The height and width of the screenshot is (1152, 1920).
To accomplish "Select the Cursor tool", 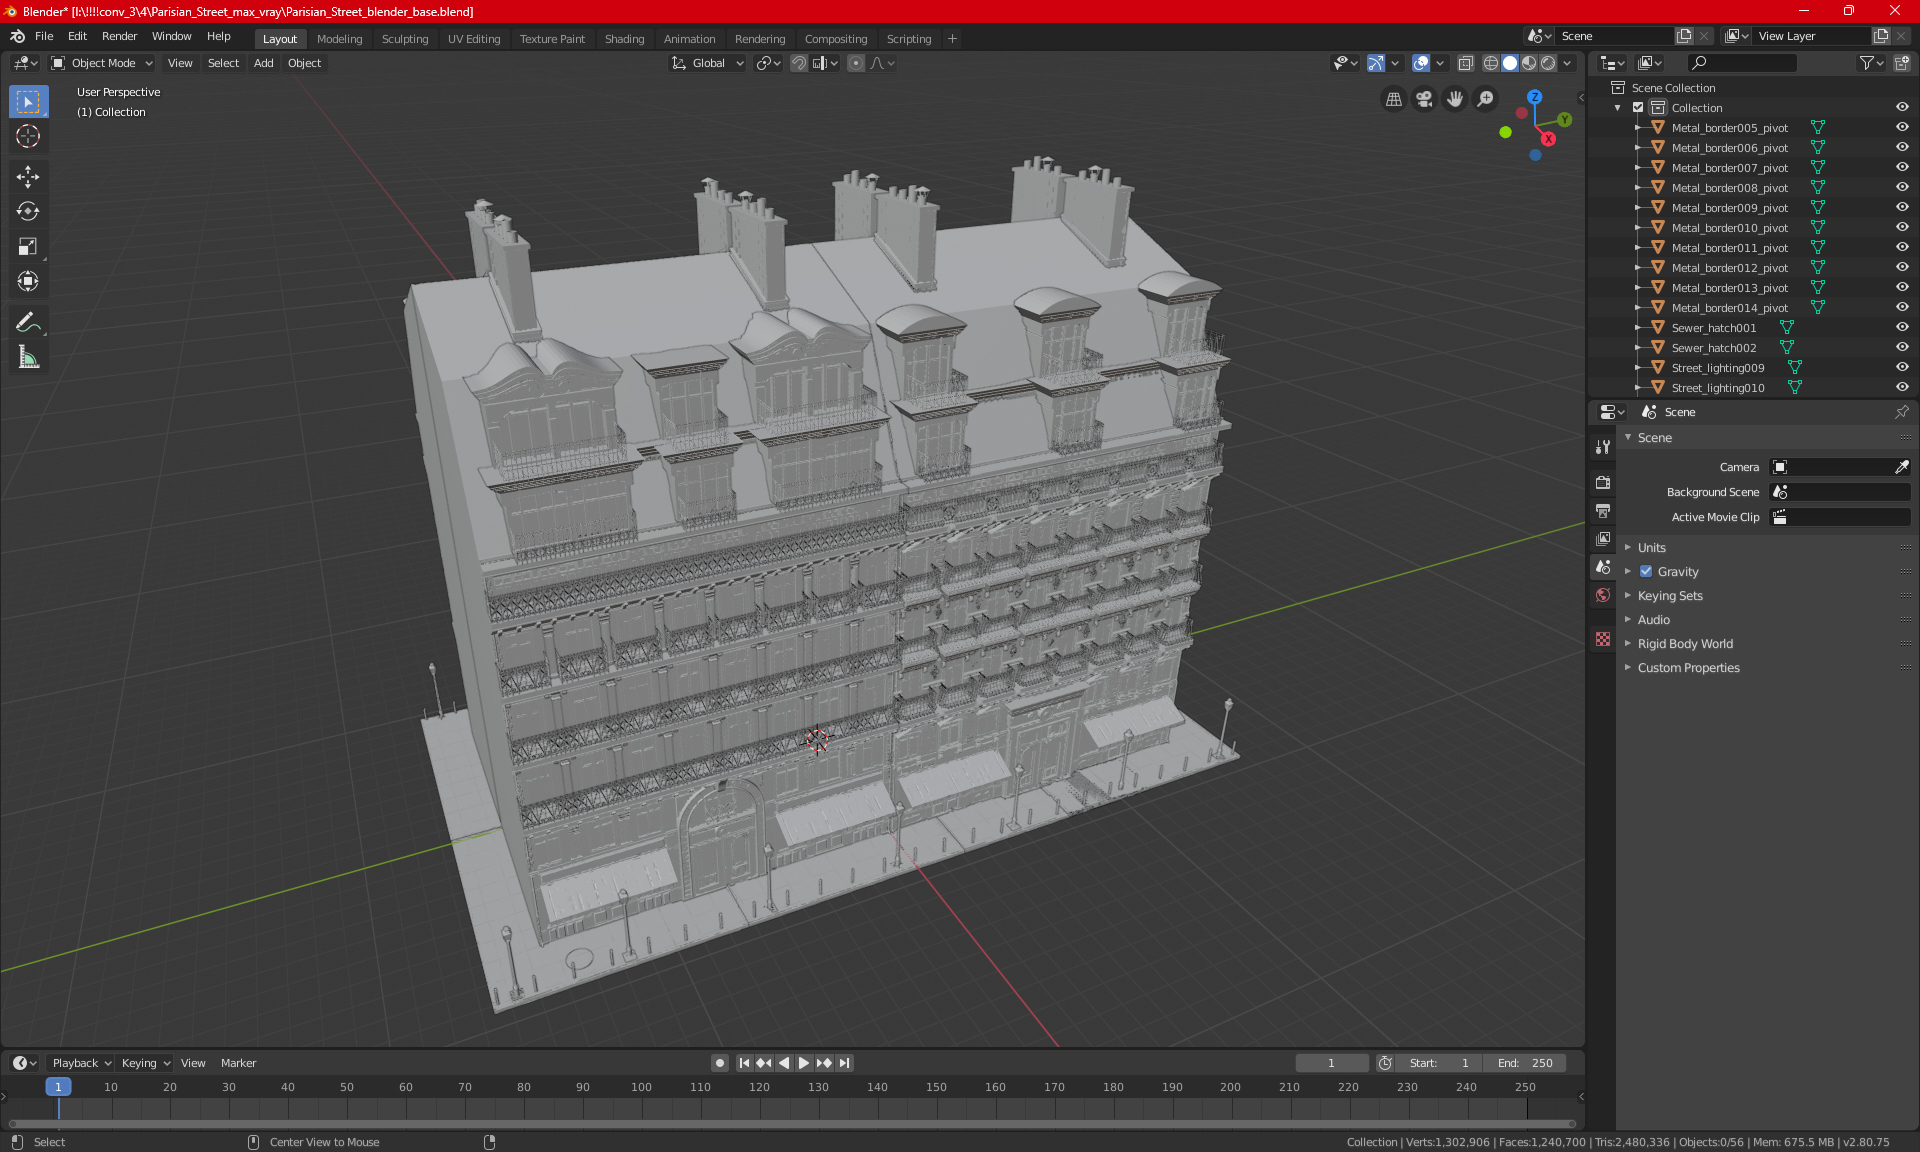I will tap(28, 137).
